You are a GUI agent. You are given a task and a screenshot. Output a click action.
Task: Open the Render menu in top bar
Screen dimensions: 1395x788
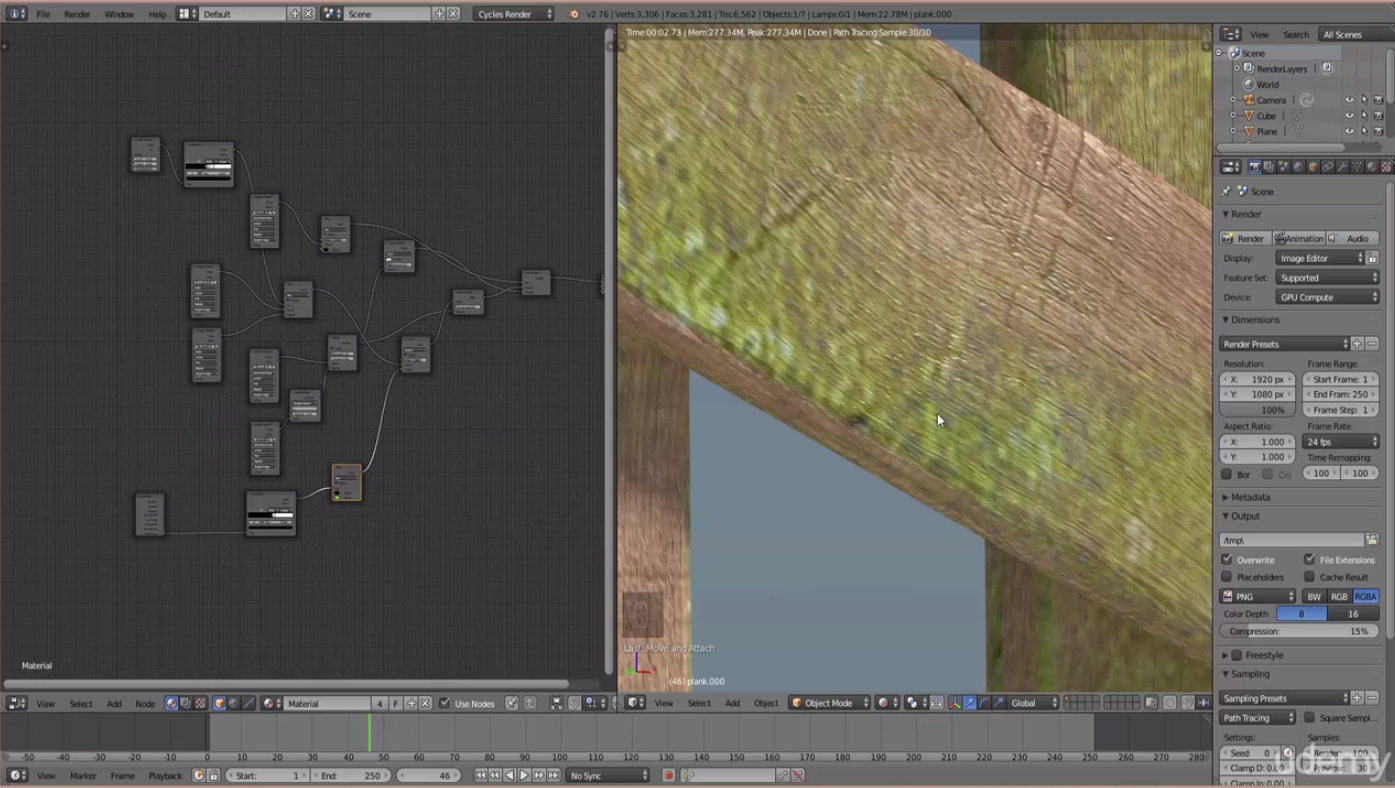click(77, 14)
